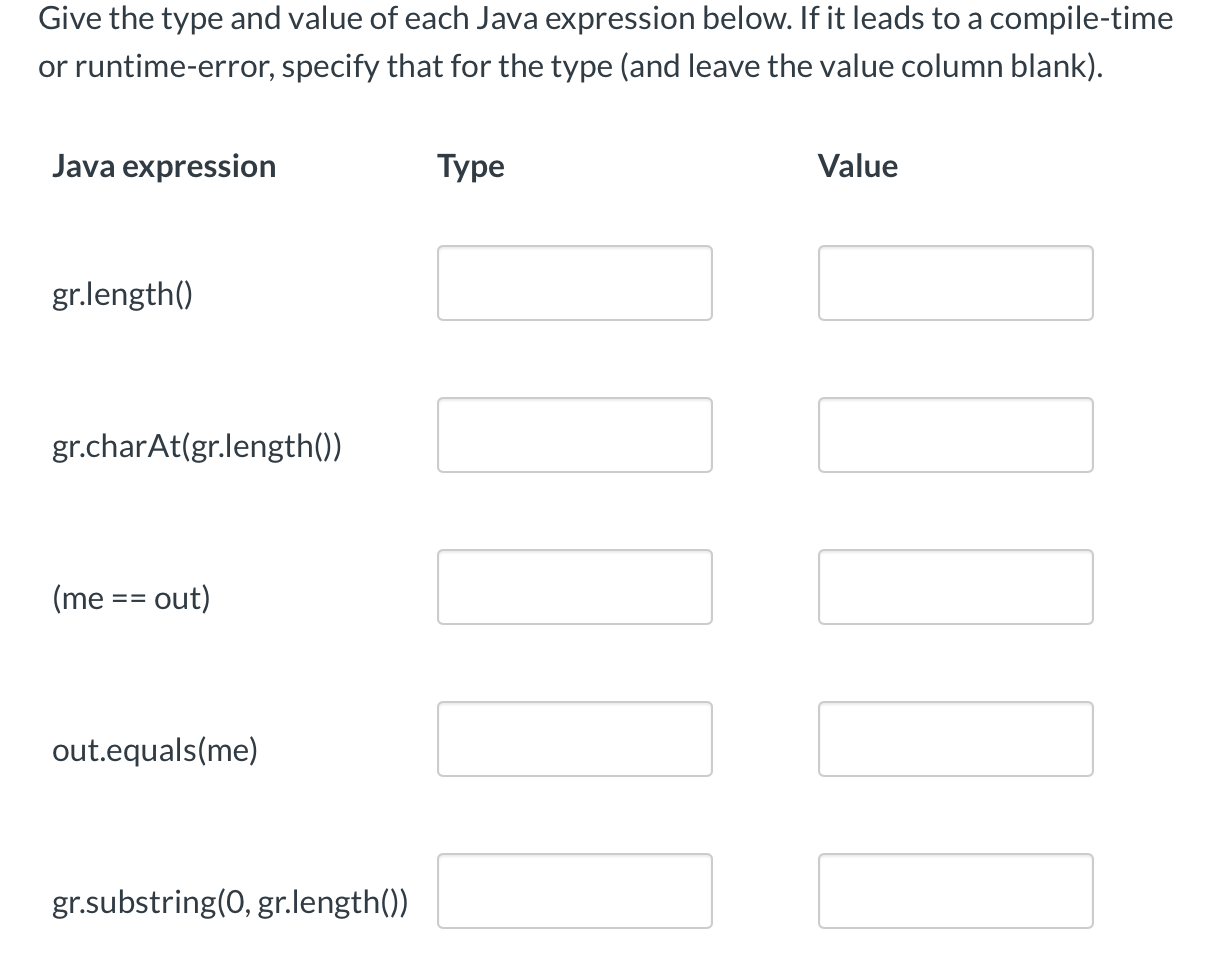Click the 'Value' column header
Screen dimensions: 1226x980
click(x=858, y=166)
